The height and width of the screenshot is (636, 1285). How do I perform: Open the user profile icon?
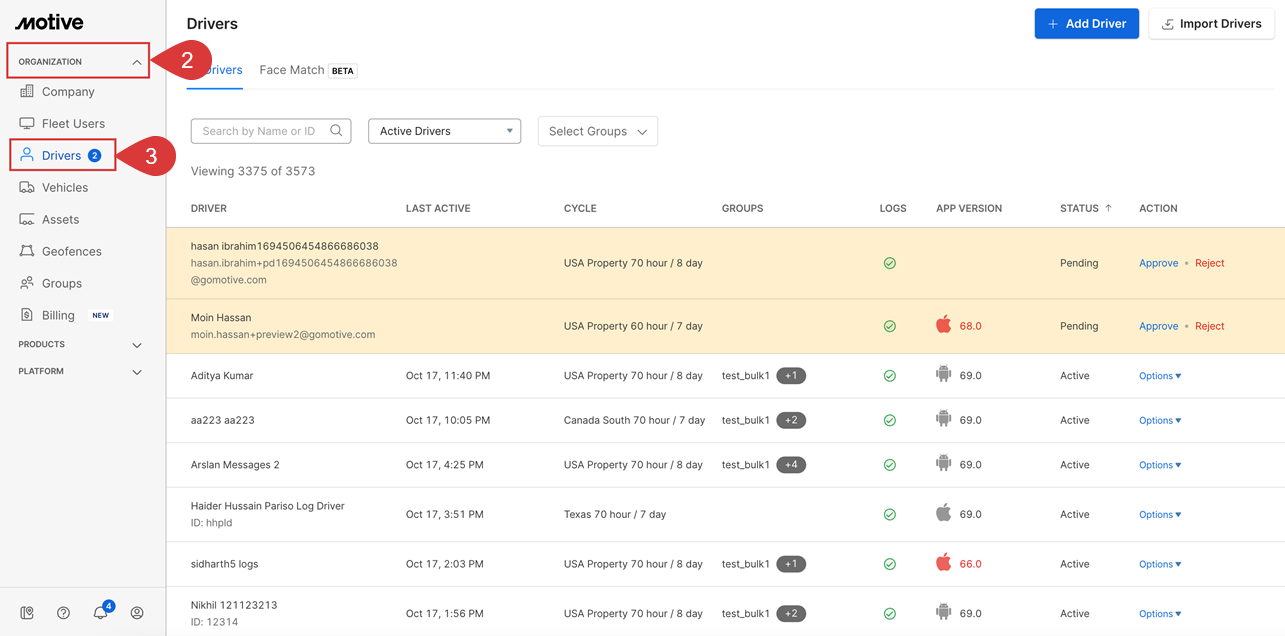tap(137, 613)
